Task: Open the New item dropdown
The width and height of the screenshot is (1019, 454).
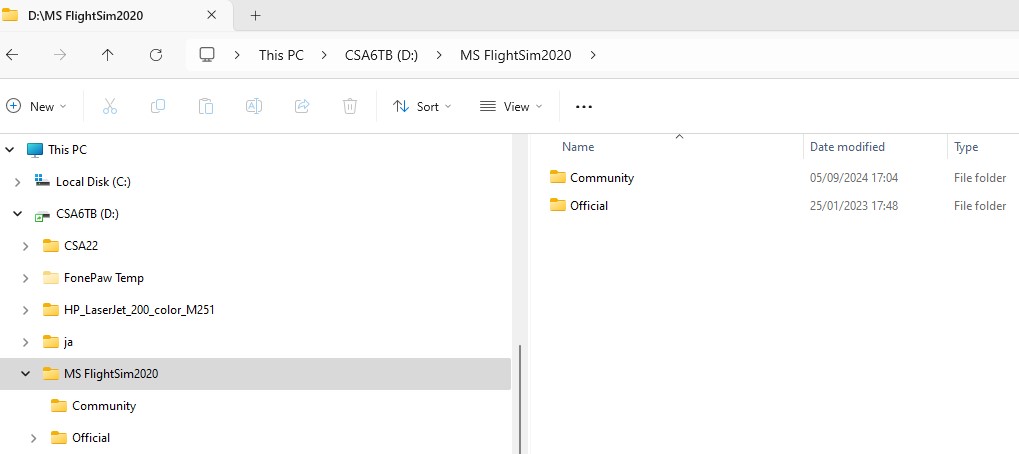Action: pyautogui.click(x=36, y=107)
